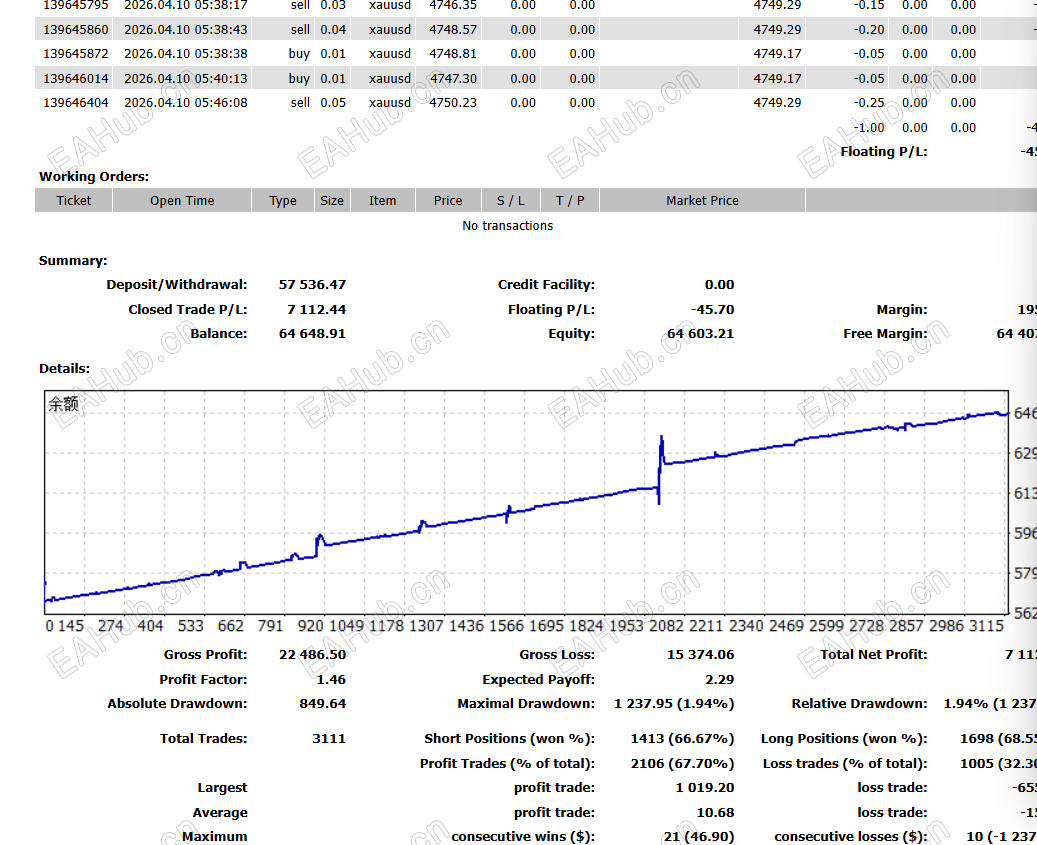Select Maximal Drawdown value 1 237.95 (1.94%)
Screen dimensions: 1037x845
pyautogui.click(x=674, y=704)
